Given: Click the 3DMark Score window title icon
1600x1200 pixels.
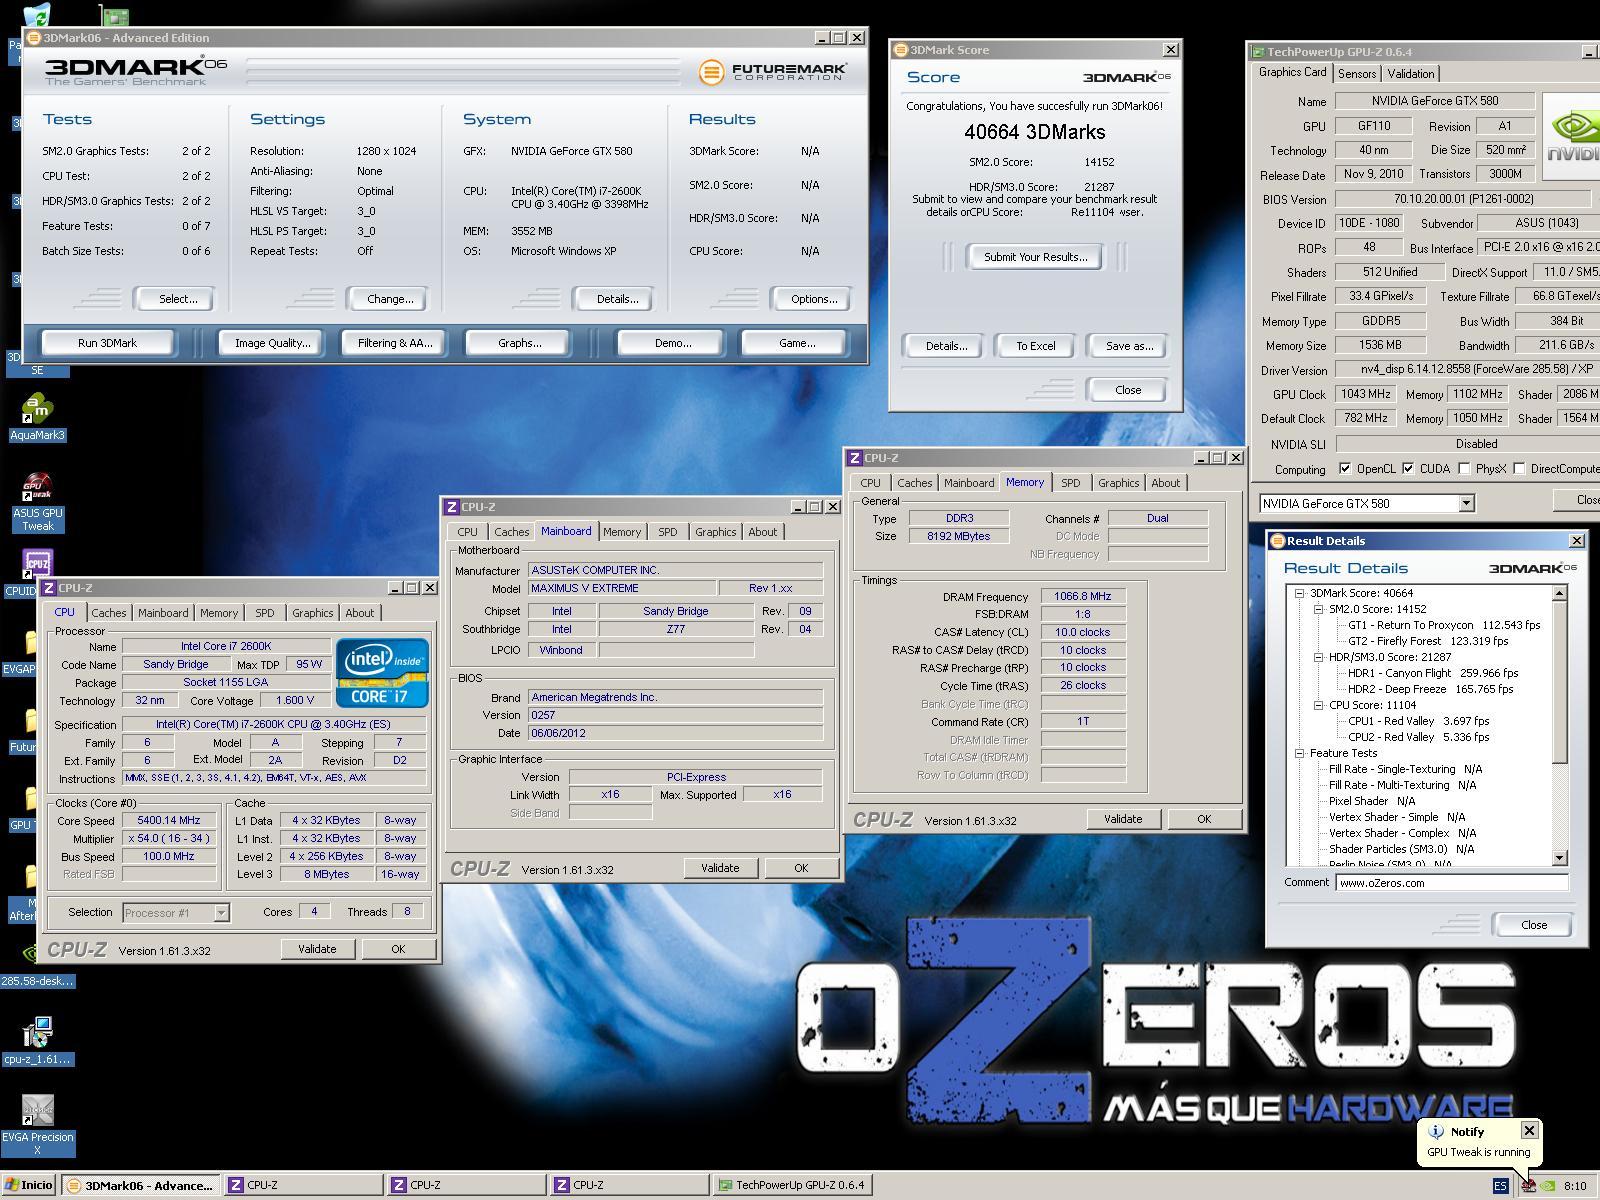Looking at the screenshot, I should [900, 50].
